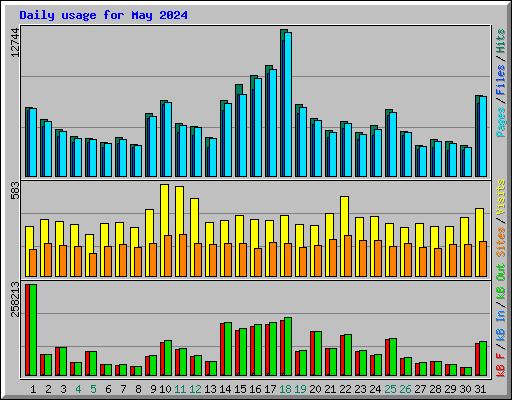Click day 11 weekend label

pos(180,389)
